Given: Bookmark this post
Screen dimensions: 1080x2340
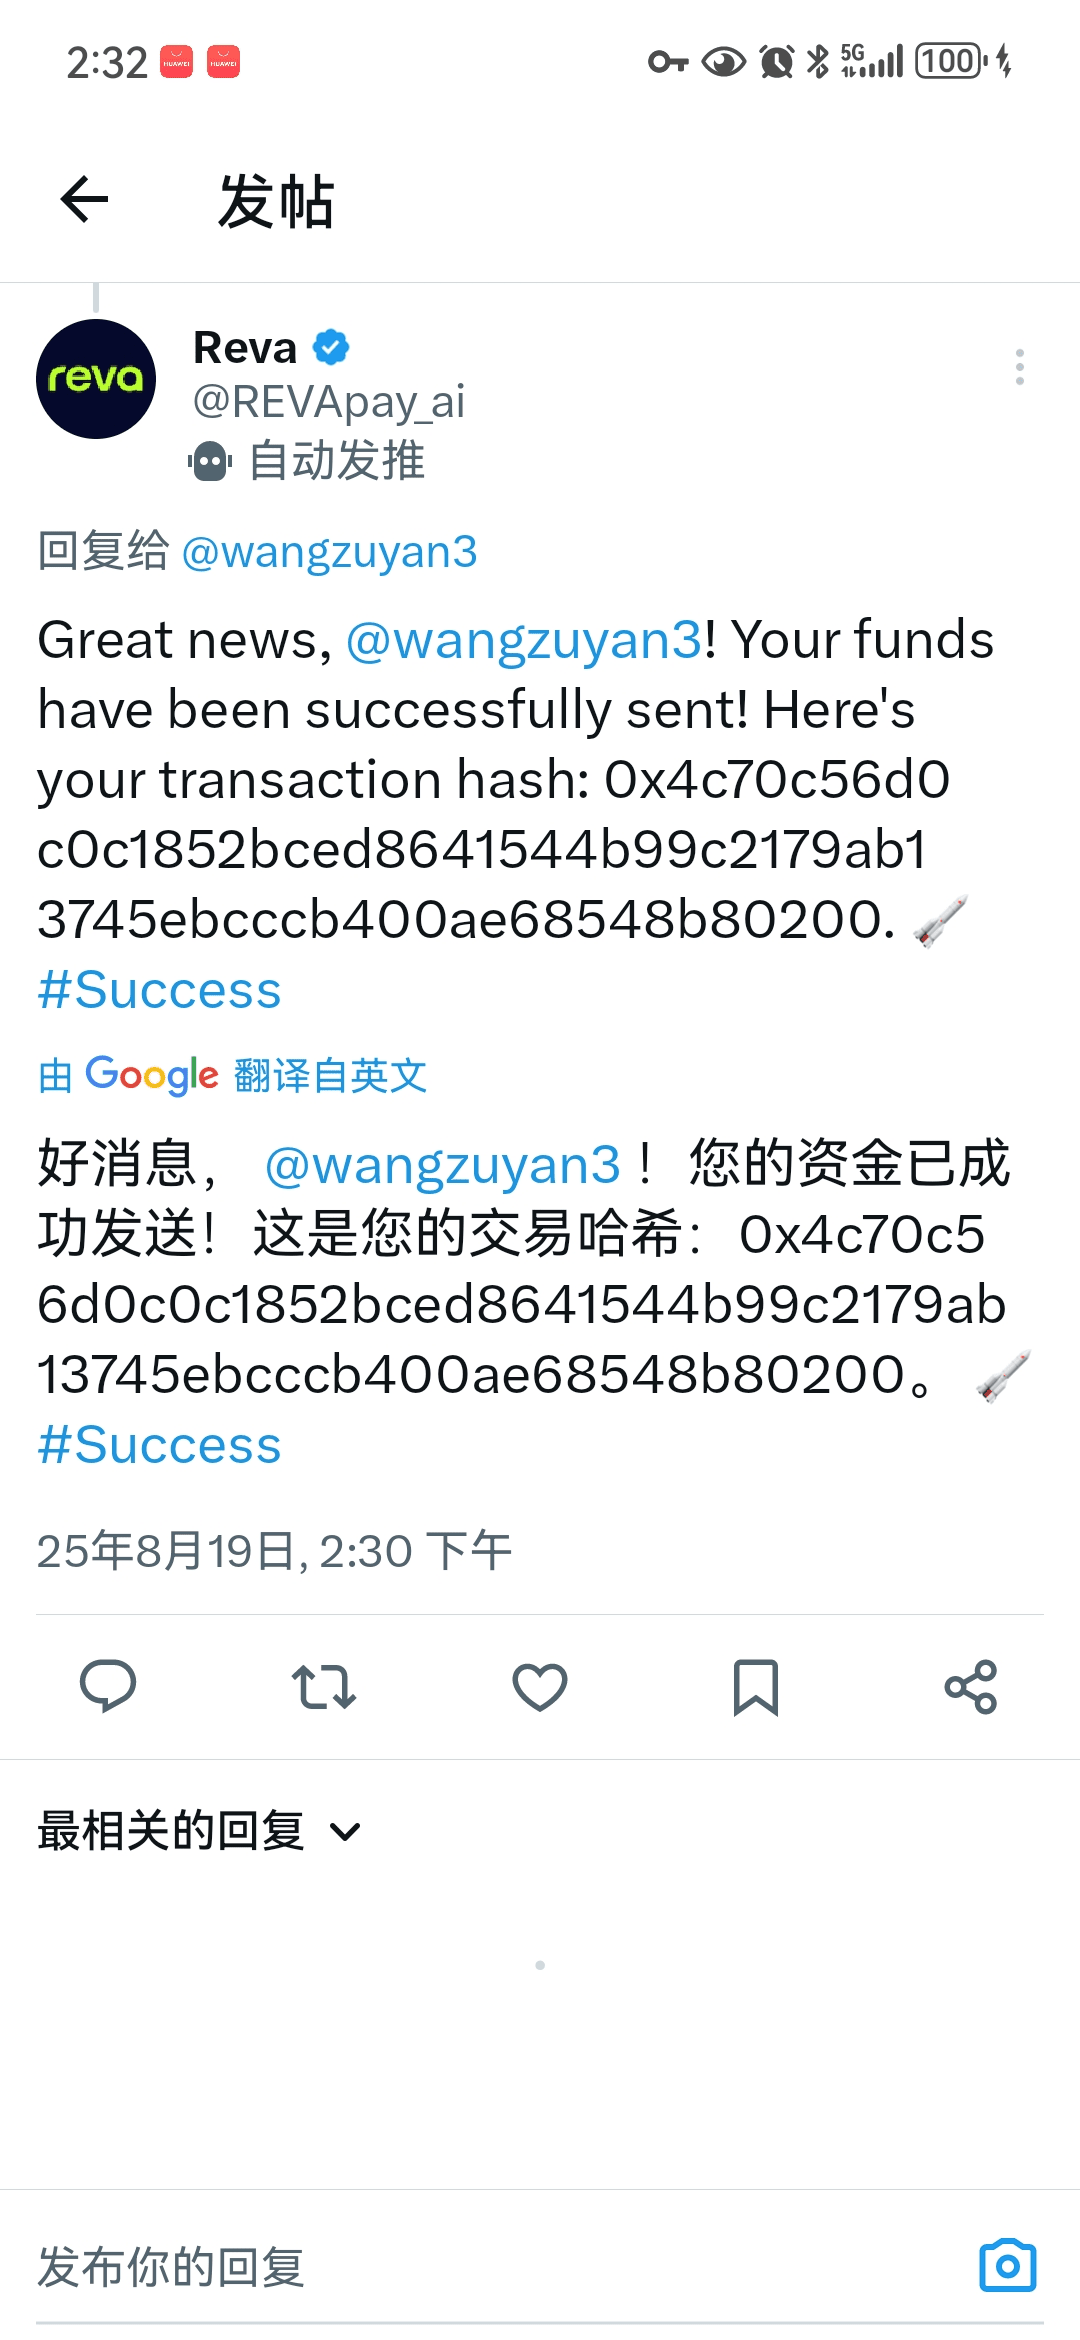Looking at the screenshot, I should [x=756, y=1687].
